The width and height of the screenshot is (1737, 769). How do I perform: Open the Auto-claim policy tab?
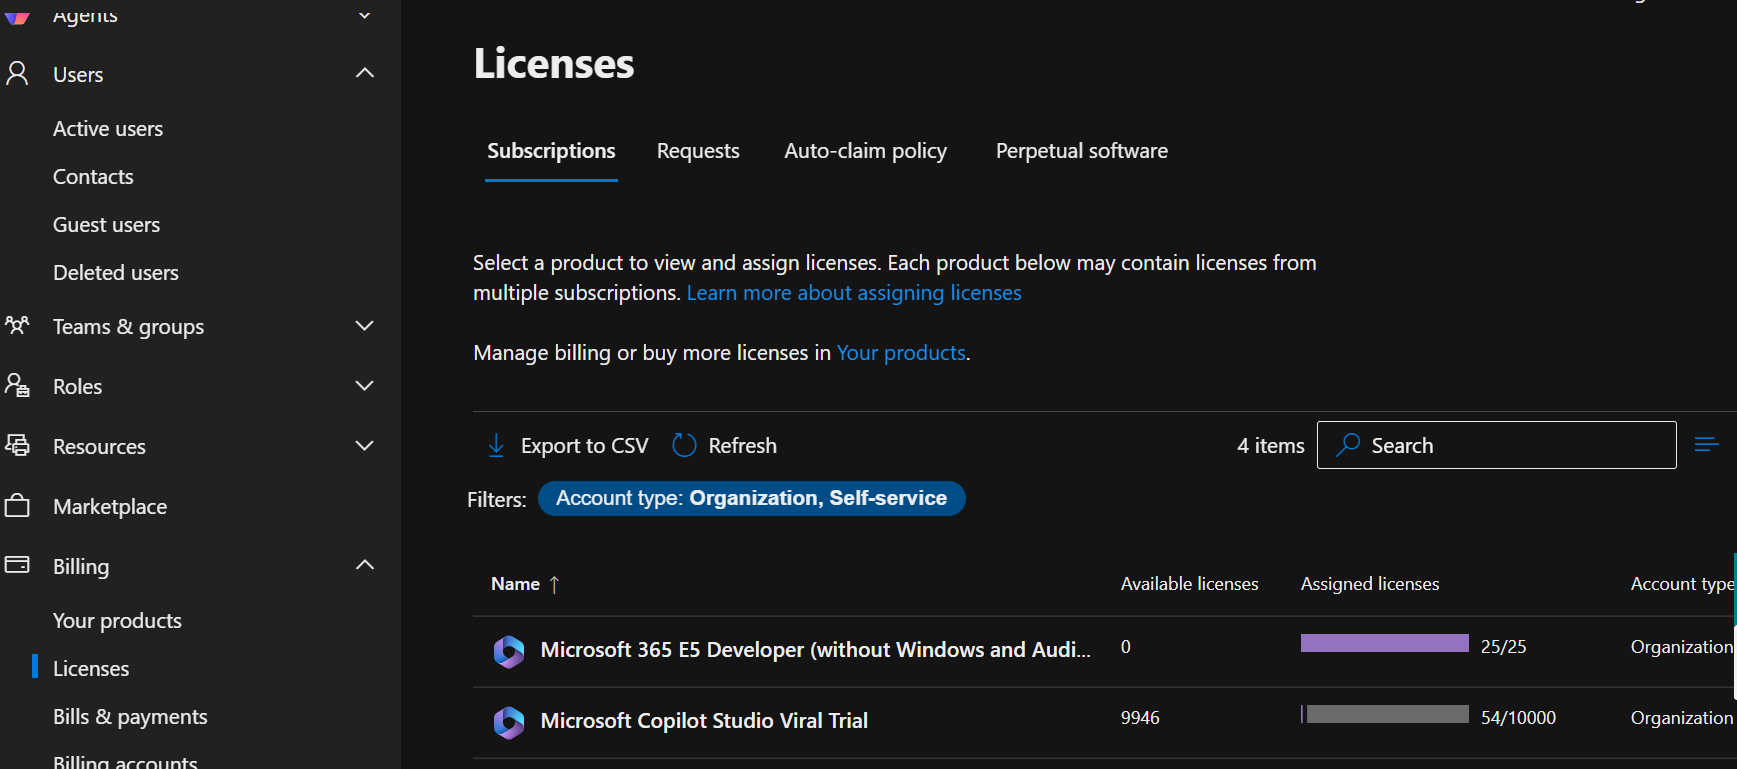865,151
